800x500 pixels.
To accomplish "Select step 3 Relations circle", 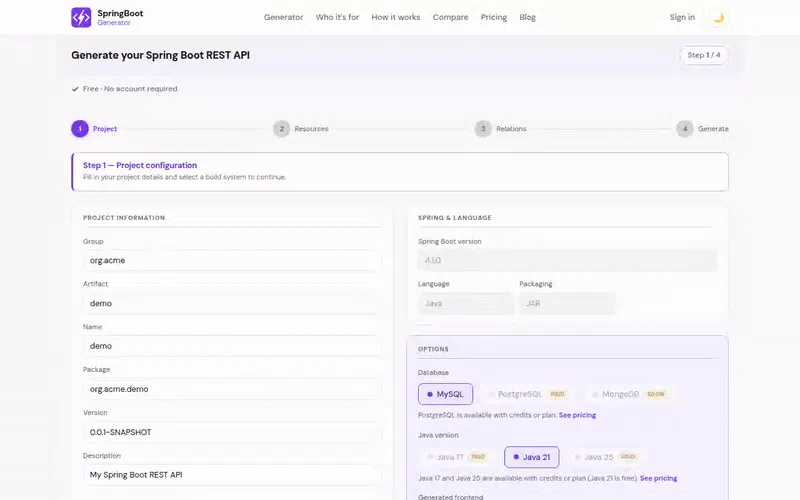I will 483,129.
